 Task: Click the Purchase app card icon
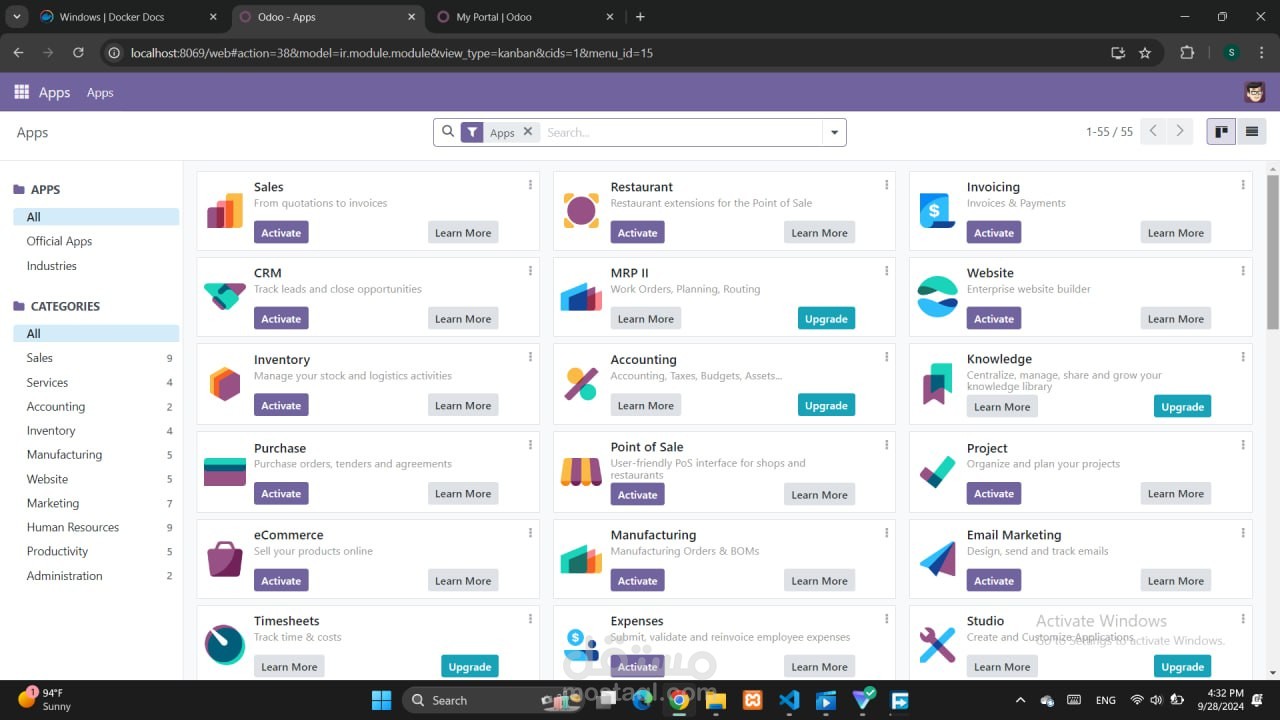(x=225, y=472)
